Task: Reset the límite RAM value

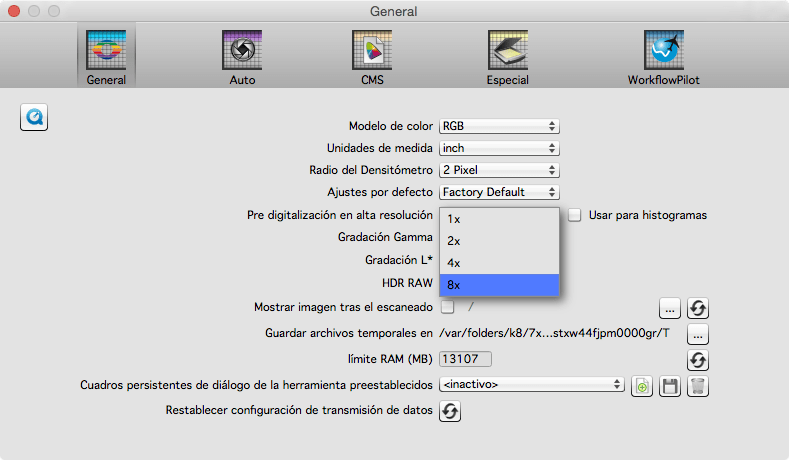Action: pos(698,359)
